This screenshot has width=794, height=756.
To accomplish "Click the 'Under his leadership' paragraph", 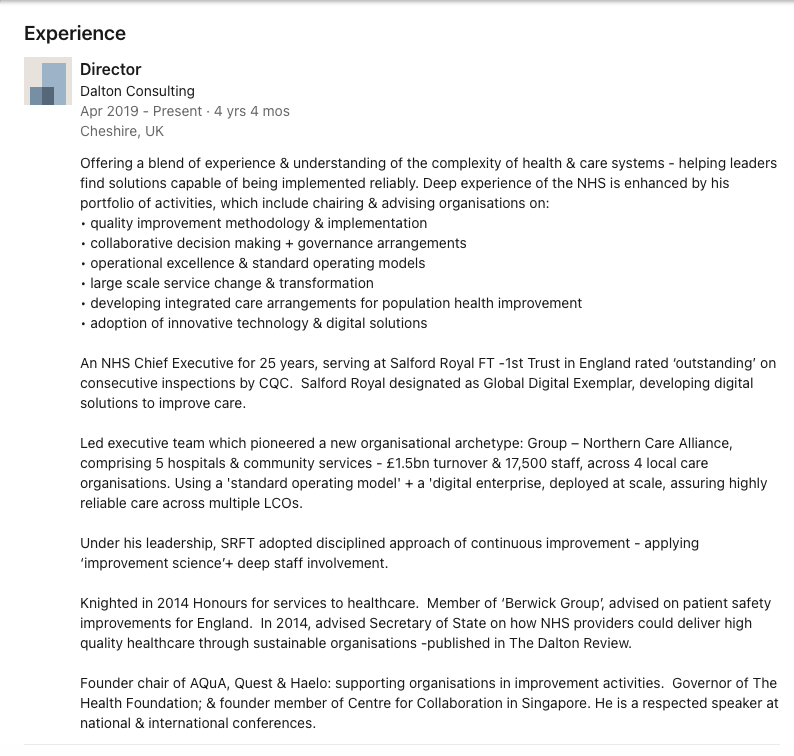I will 389,553.
